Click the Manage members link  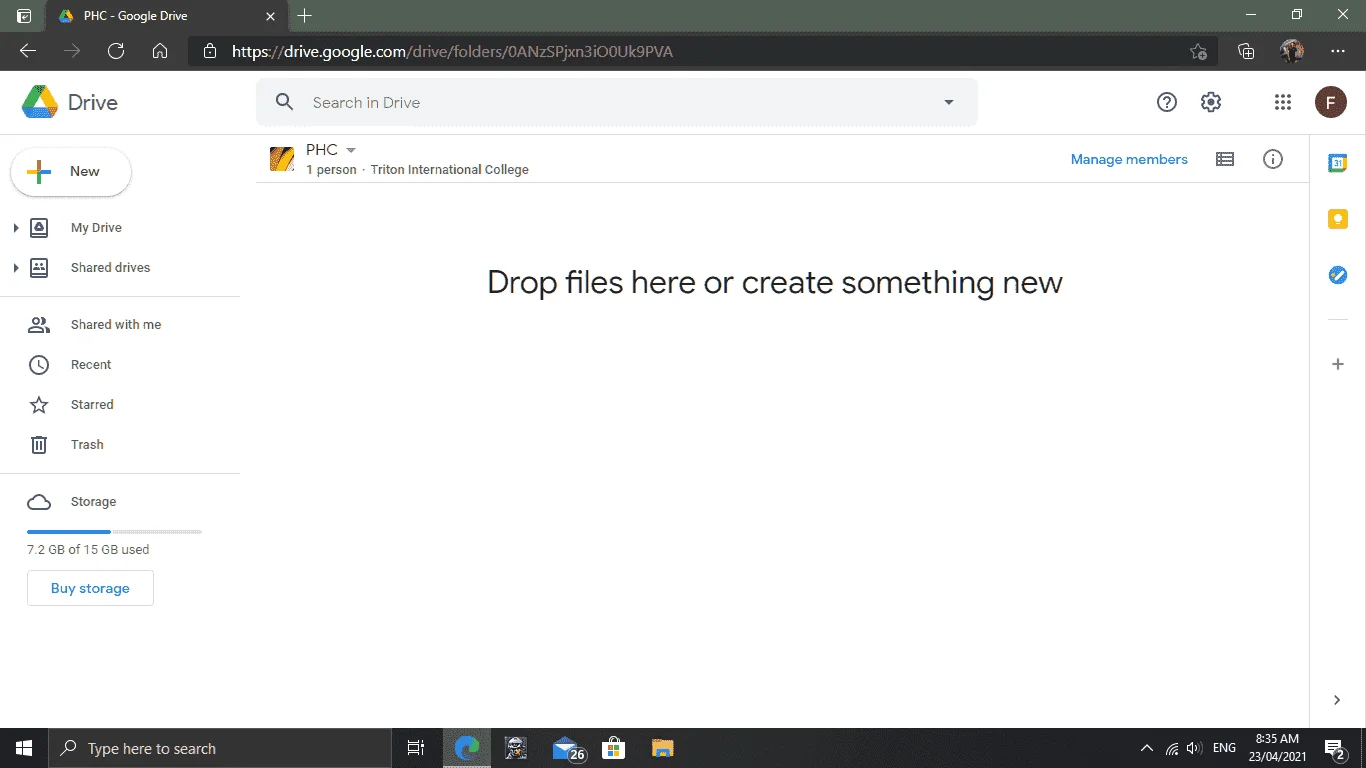pos(1129,159)
